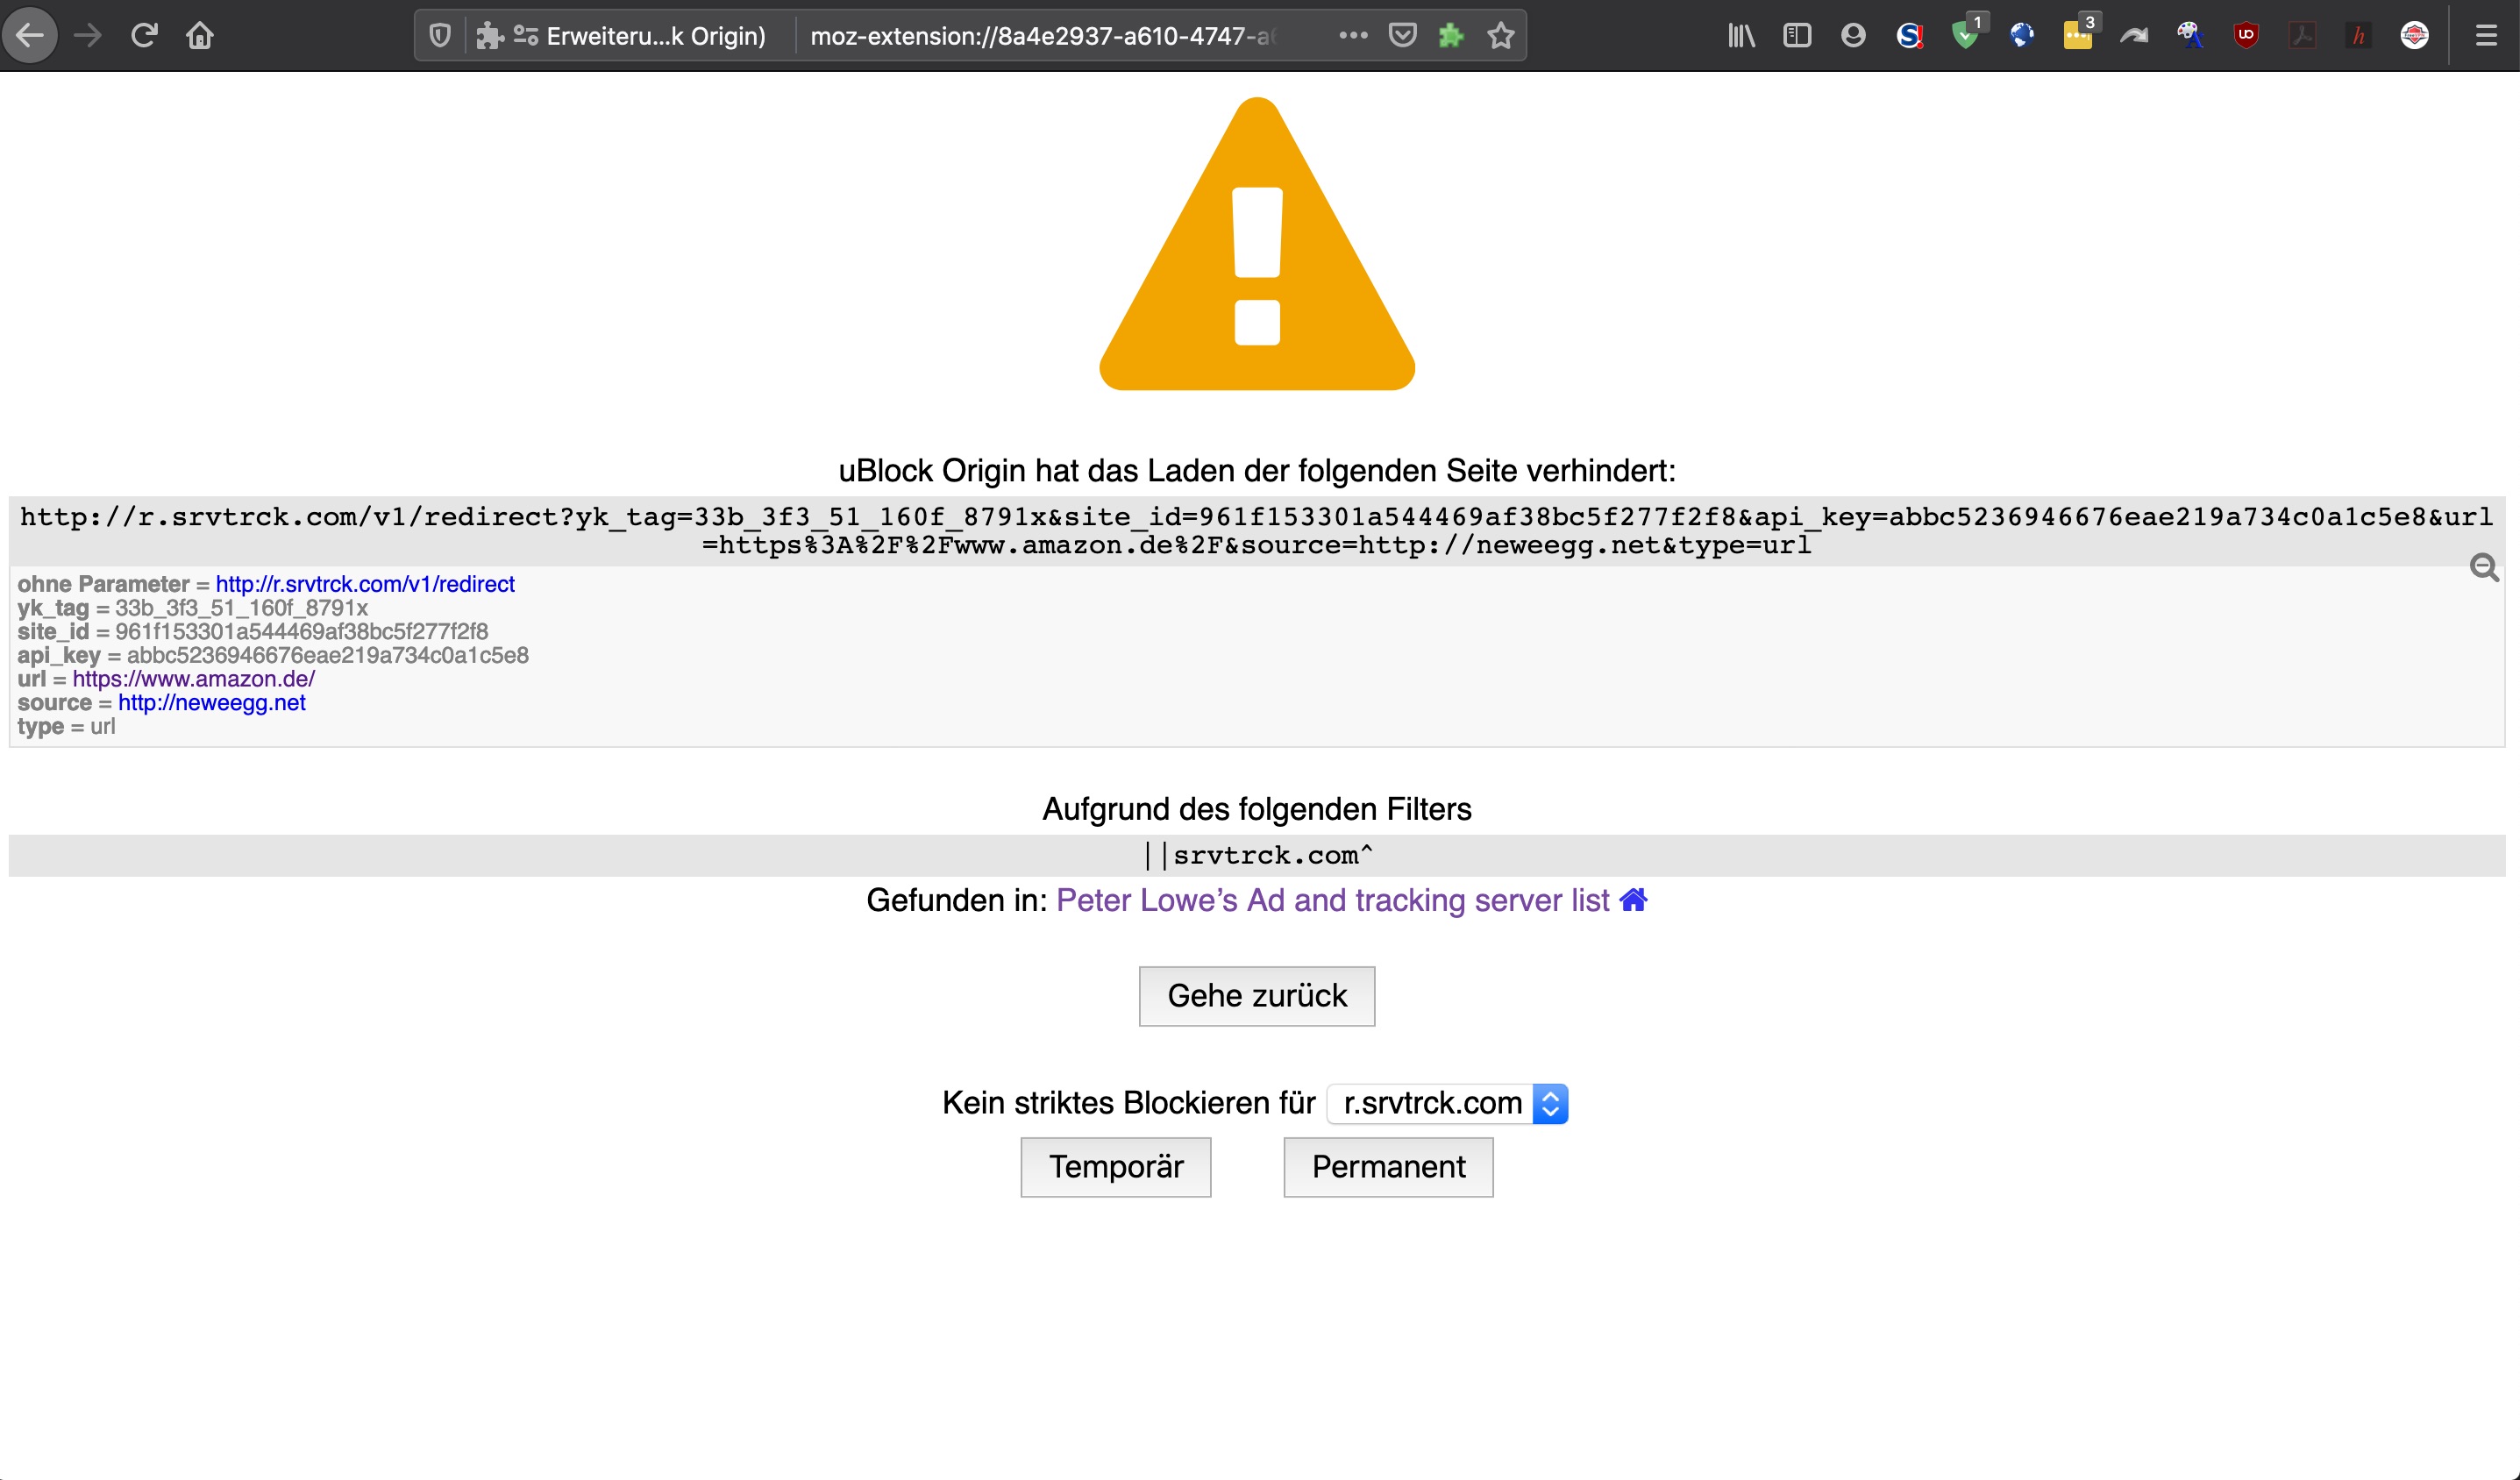2520x1480 pixels.
Task: Click the Temporär button
Action: [x=1115, y=1167]
